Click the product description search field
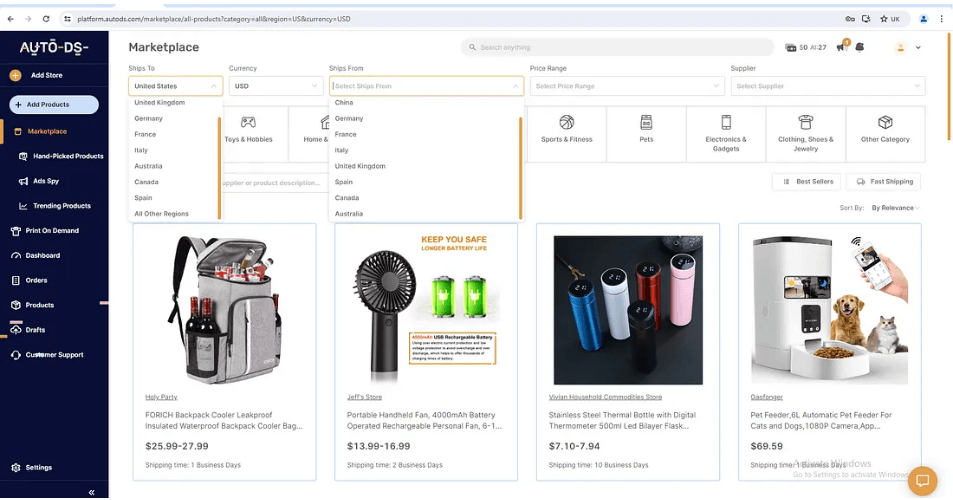 click(271, 183)
